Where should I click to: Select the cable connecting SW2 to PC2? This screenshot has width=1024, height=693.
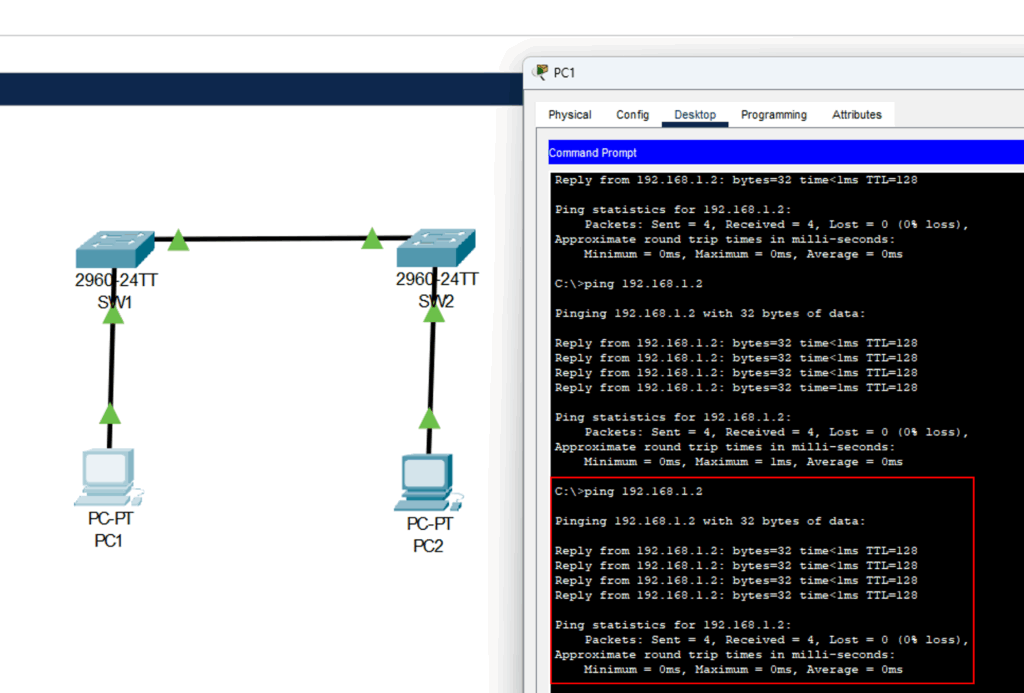(432, 365)
